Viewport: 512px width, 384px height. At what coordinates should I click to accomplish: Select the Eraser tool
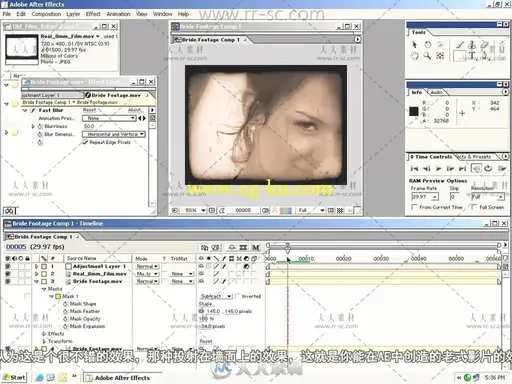click(485, 44)
